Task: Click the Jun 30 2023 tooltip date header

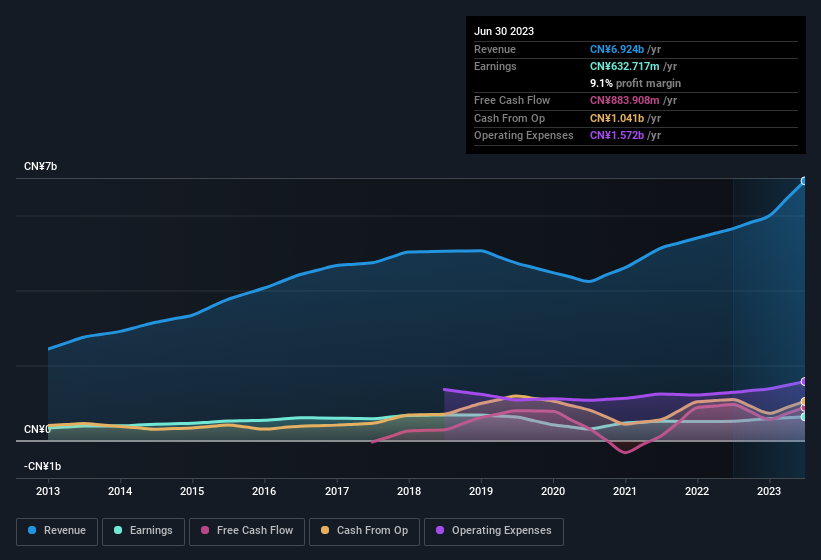Action: [504, 31]
